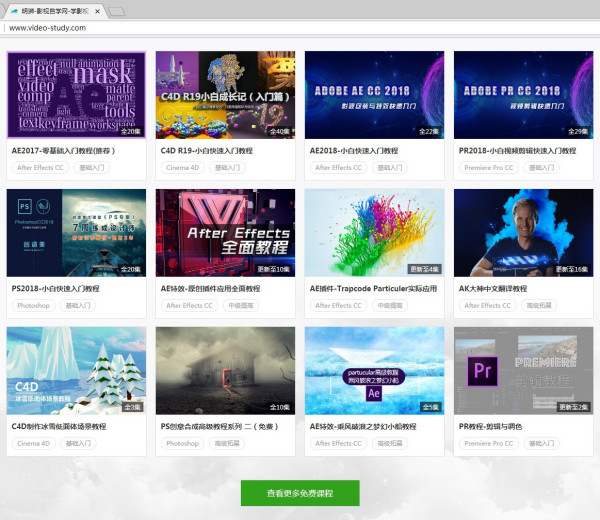This screenshot has width=600, height=520.
Task: Click the favicon in the browser tab
Action: (x=15, y=11)
